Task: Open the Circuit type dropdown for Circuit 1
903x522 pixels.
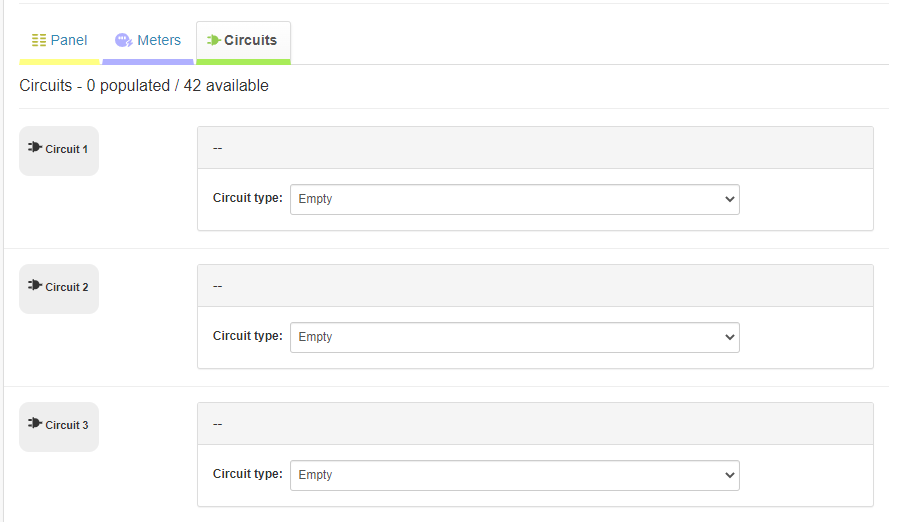Action: (514, 199)
